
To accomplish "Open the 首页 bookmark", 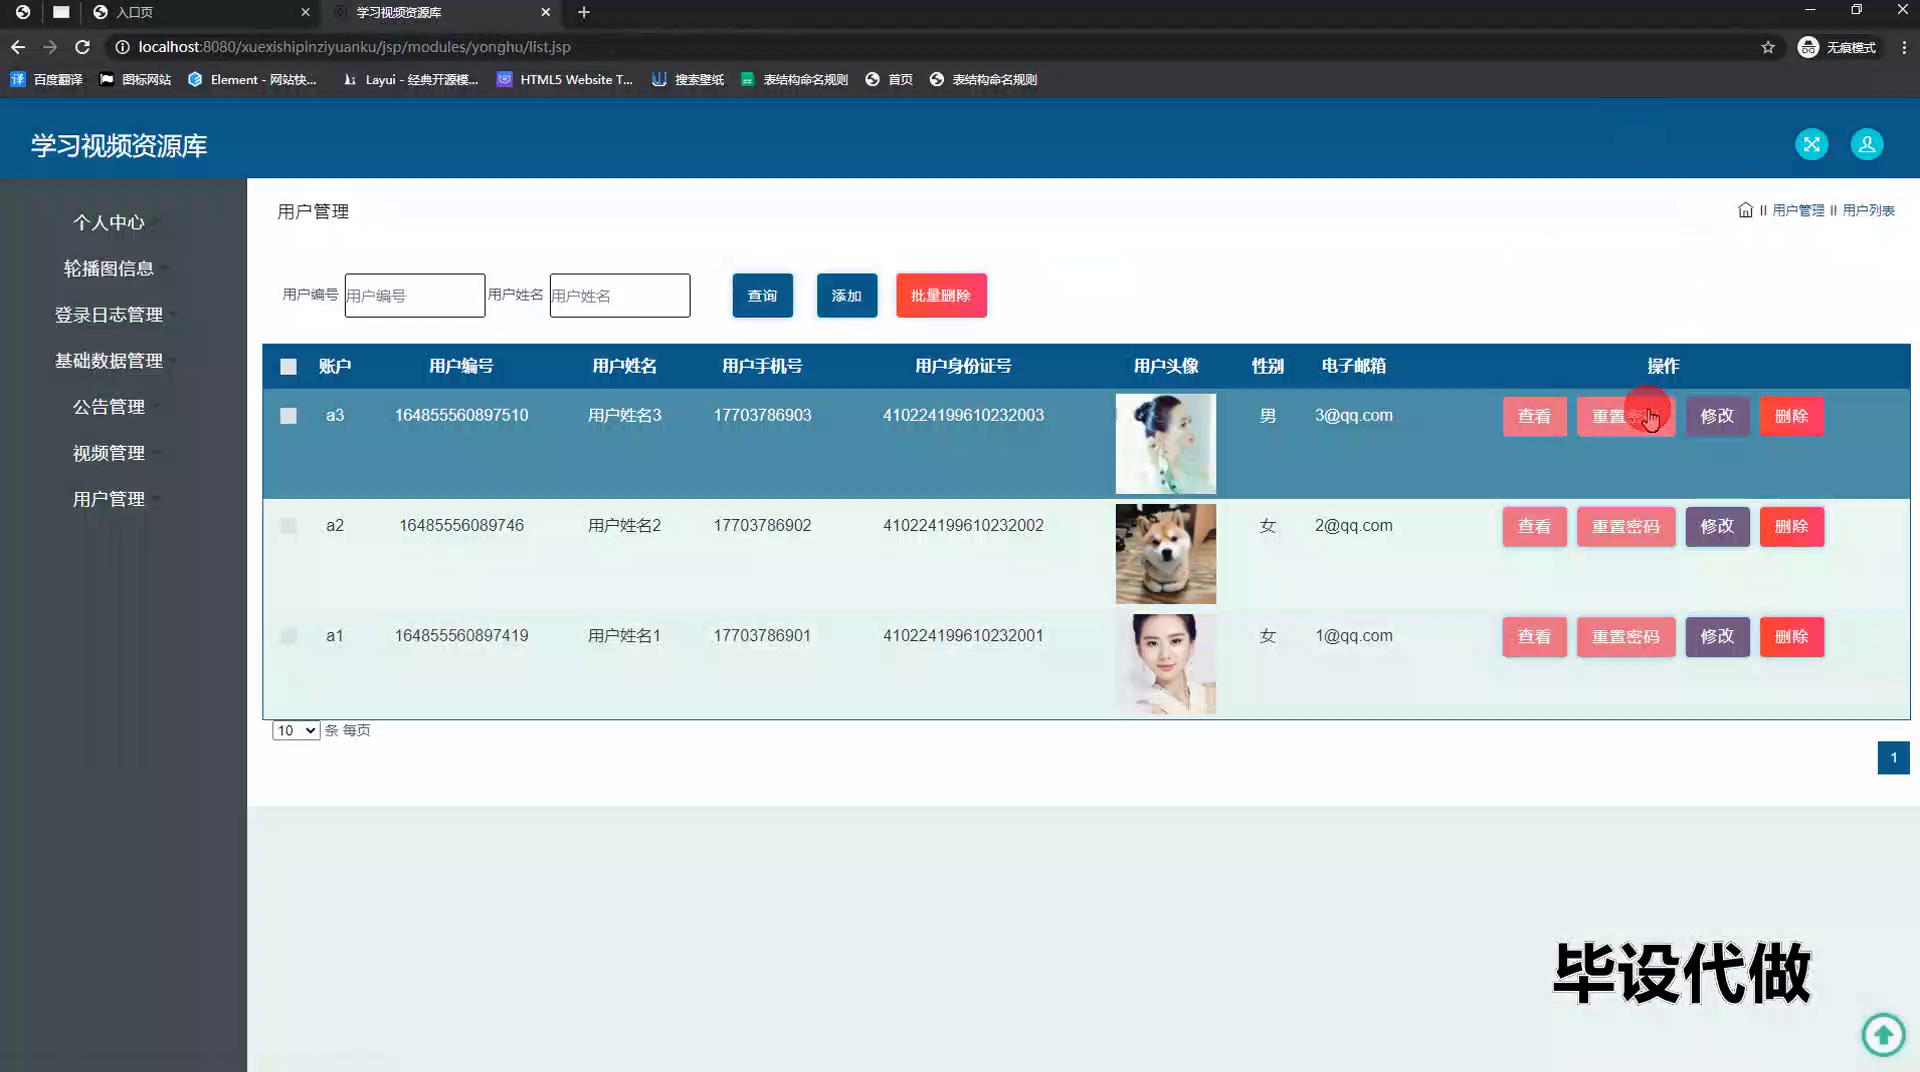I will click(889, 79).
